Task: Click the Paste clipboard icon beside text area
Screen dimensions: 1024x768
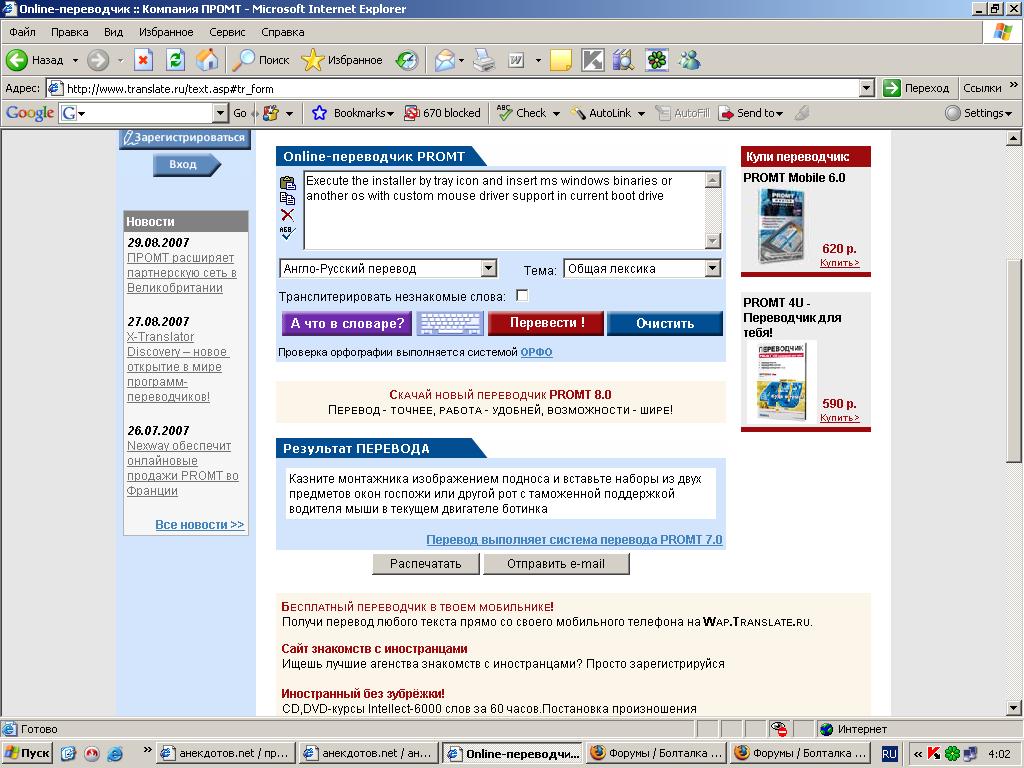Action: (287, 183)
